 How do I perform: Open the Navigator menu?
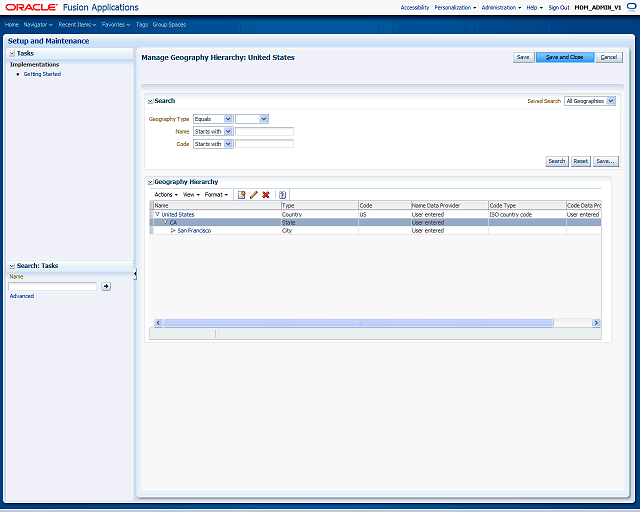click(38, 24)
